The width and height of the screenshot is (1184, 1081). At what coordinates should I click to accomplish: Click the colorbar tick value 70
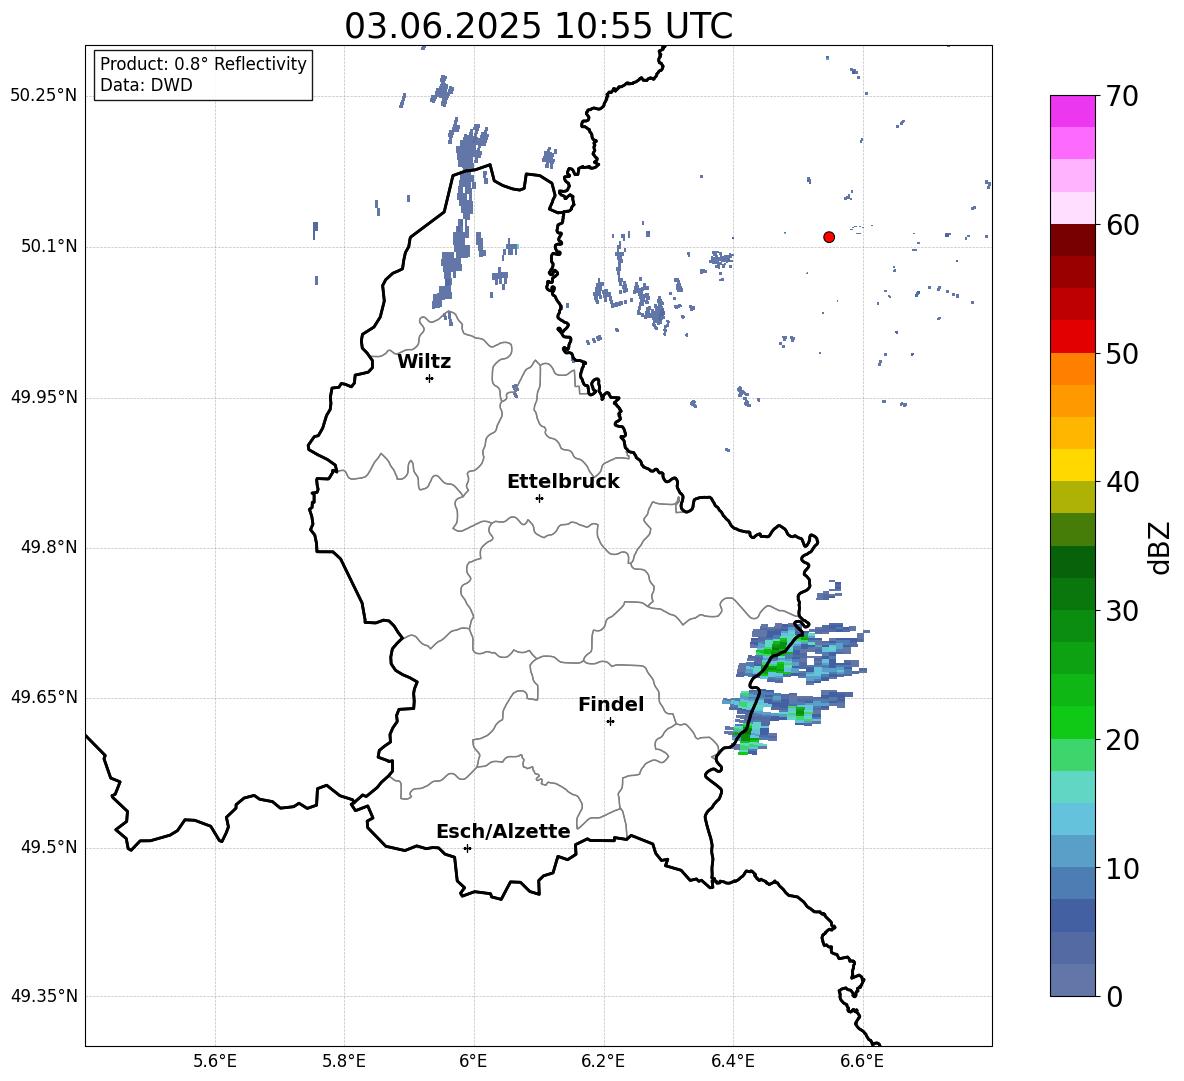[1123, 97]
